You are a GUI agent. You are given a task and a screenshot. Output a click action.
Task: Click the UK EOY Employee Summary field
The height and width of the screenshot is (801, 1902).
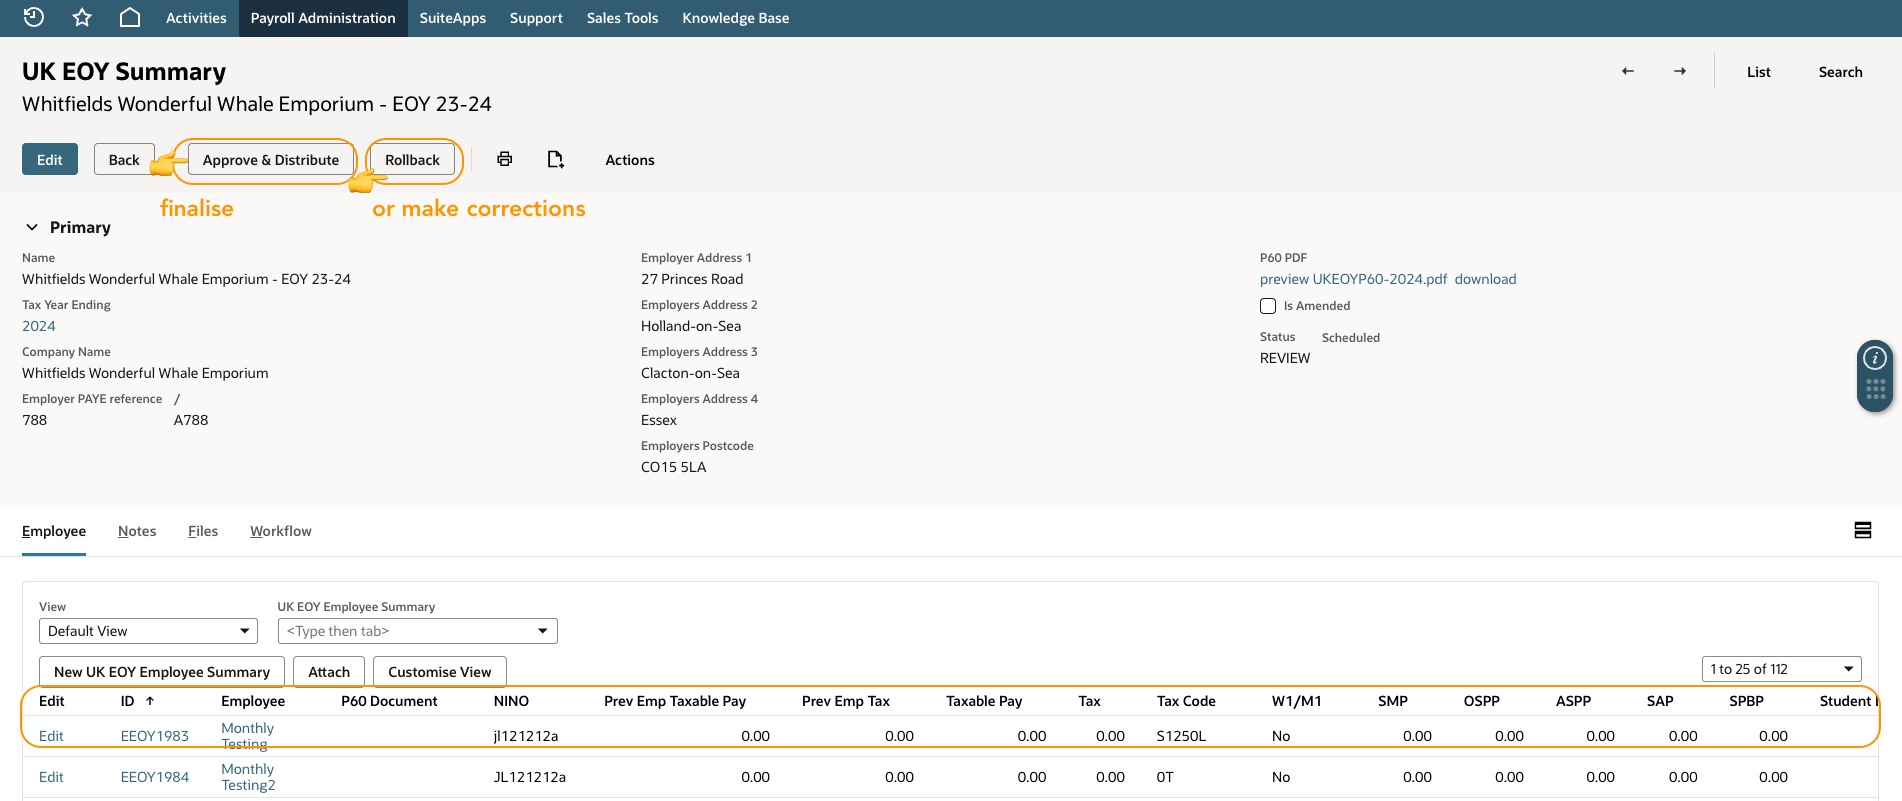click(417, 631)
